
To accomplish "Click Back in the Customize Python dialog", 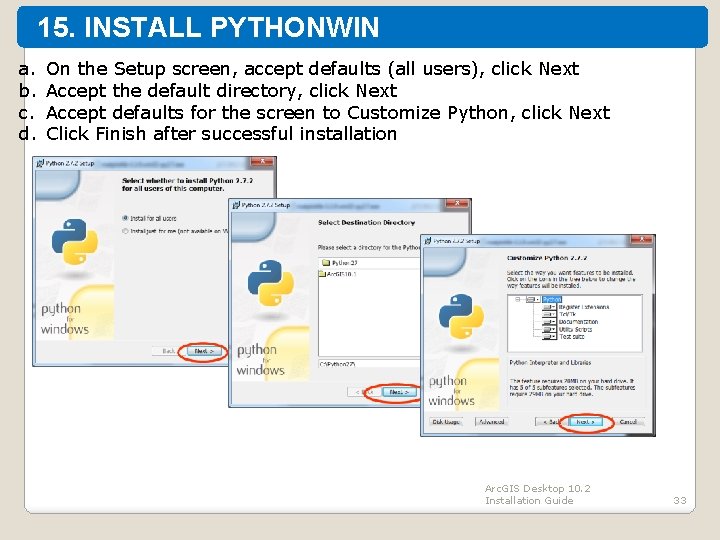I will pos(551,422).
